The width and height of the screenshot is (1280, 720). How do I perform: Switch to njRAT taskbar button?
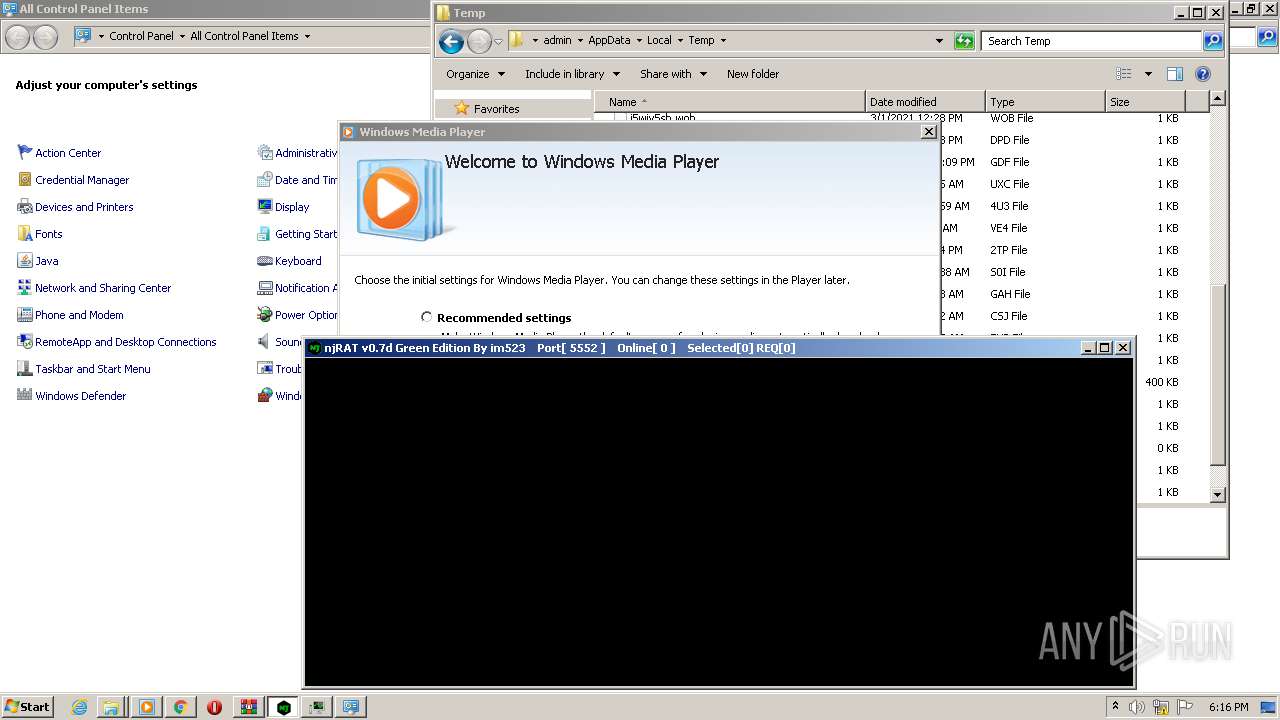tap(284, 707)
